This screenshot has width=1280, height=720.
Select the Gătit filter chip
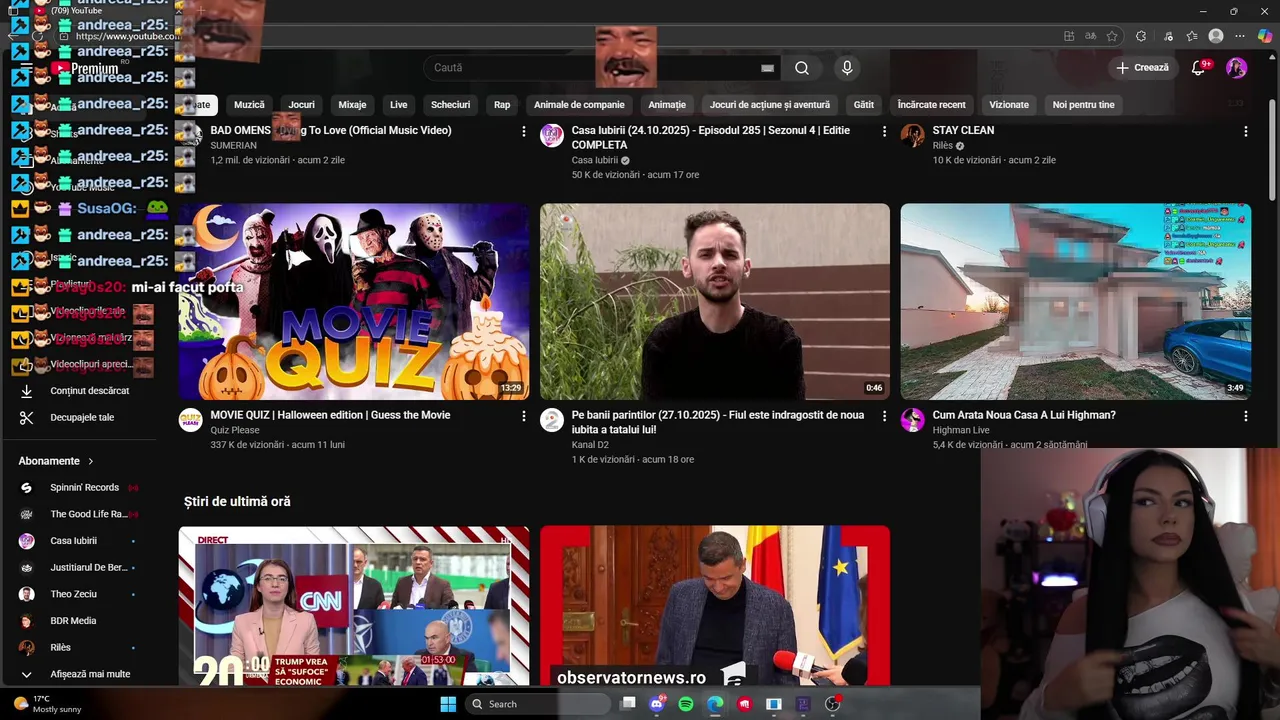click(x=864, y=105)
